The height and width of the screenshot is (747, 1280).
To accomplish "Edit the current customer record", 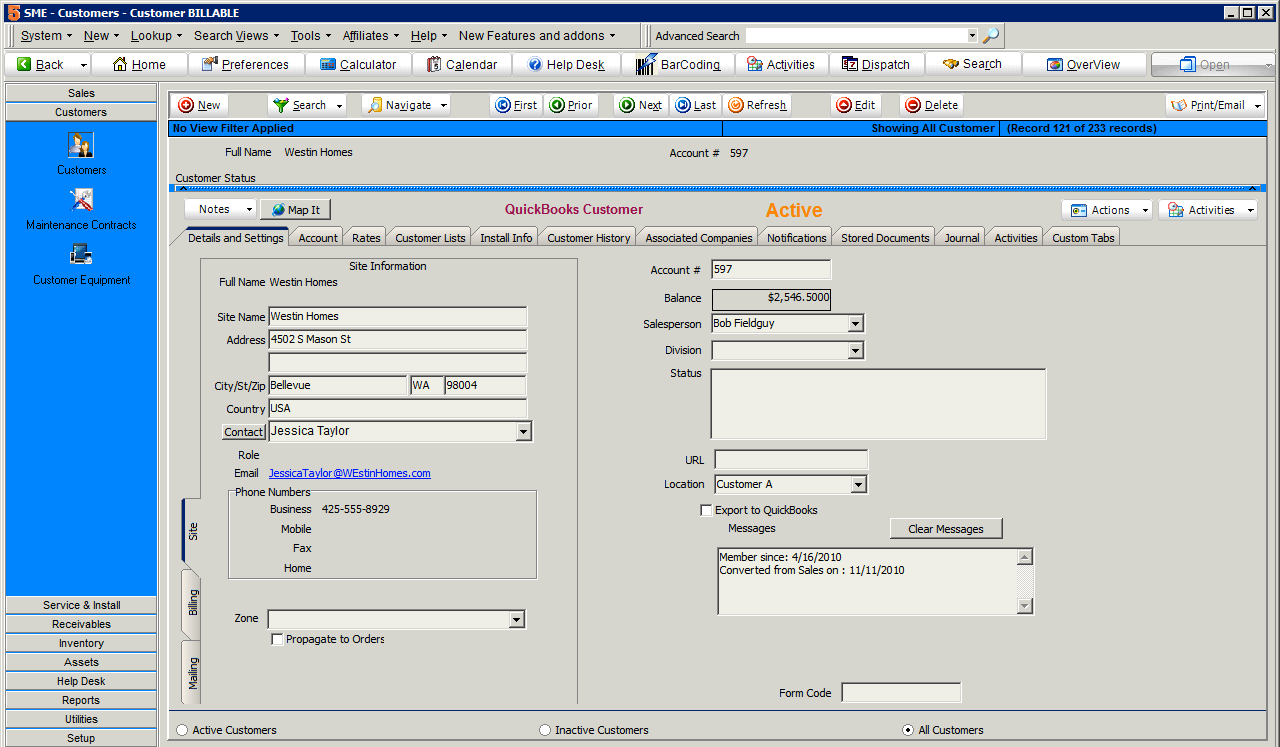I will (856, 105).
